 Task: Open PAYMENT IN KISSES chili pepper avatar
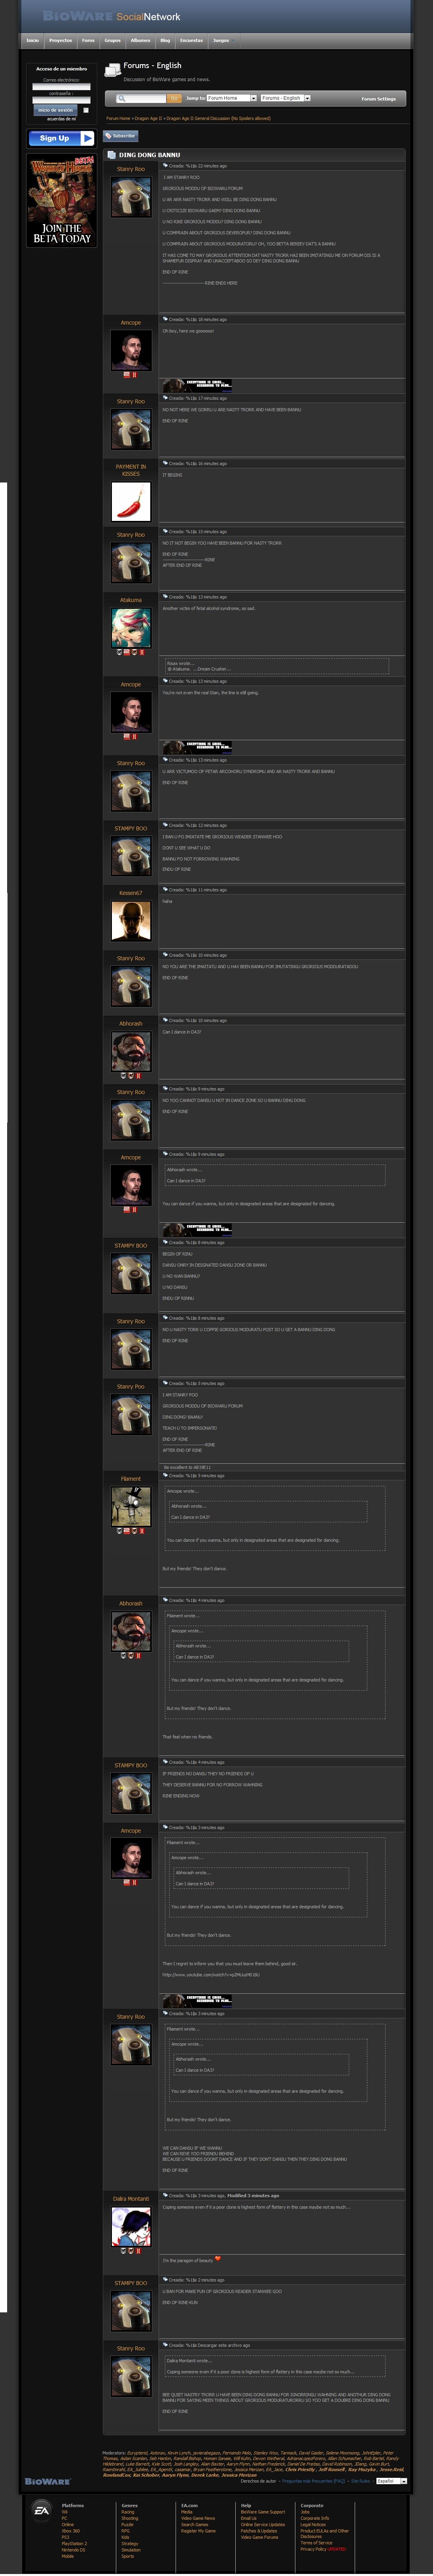point(131,501)
